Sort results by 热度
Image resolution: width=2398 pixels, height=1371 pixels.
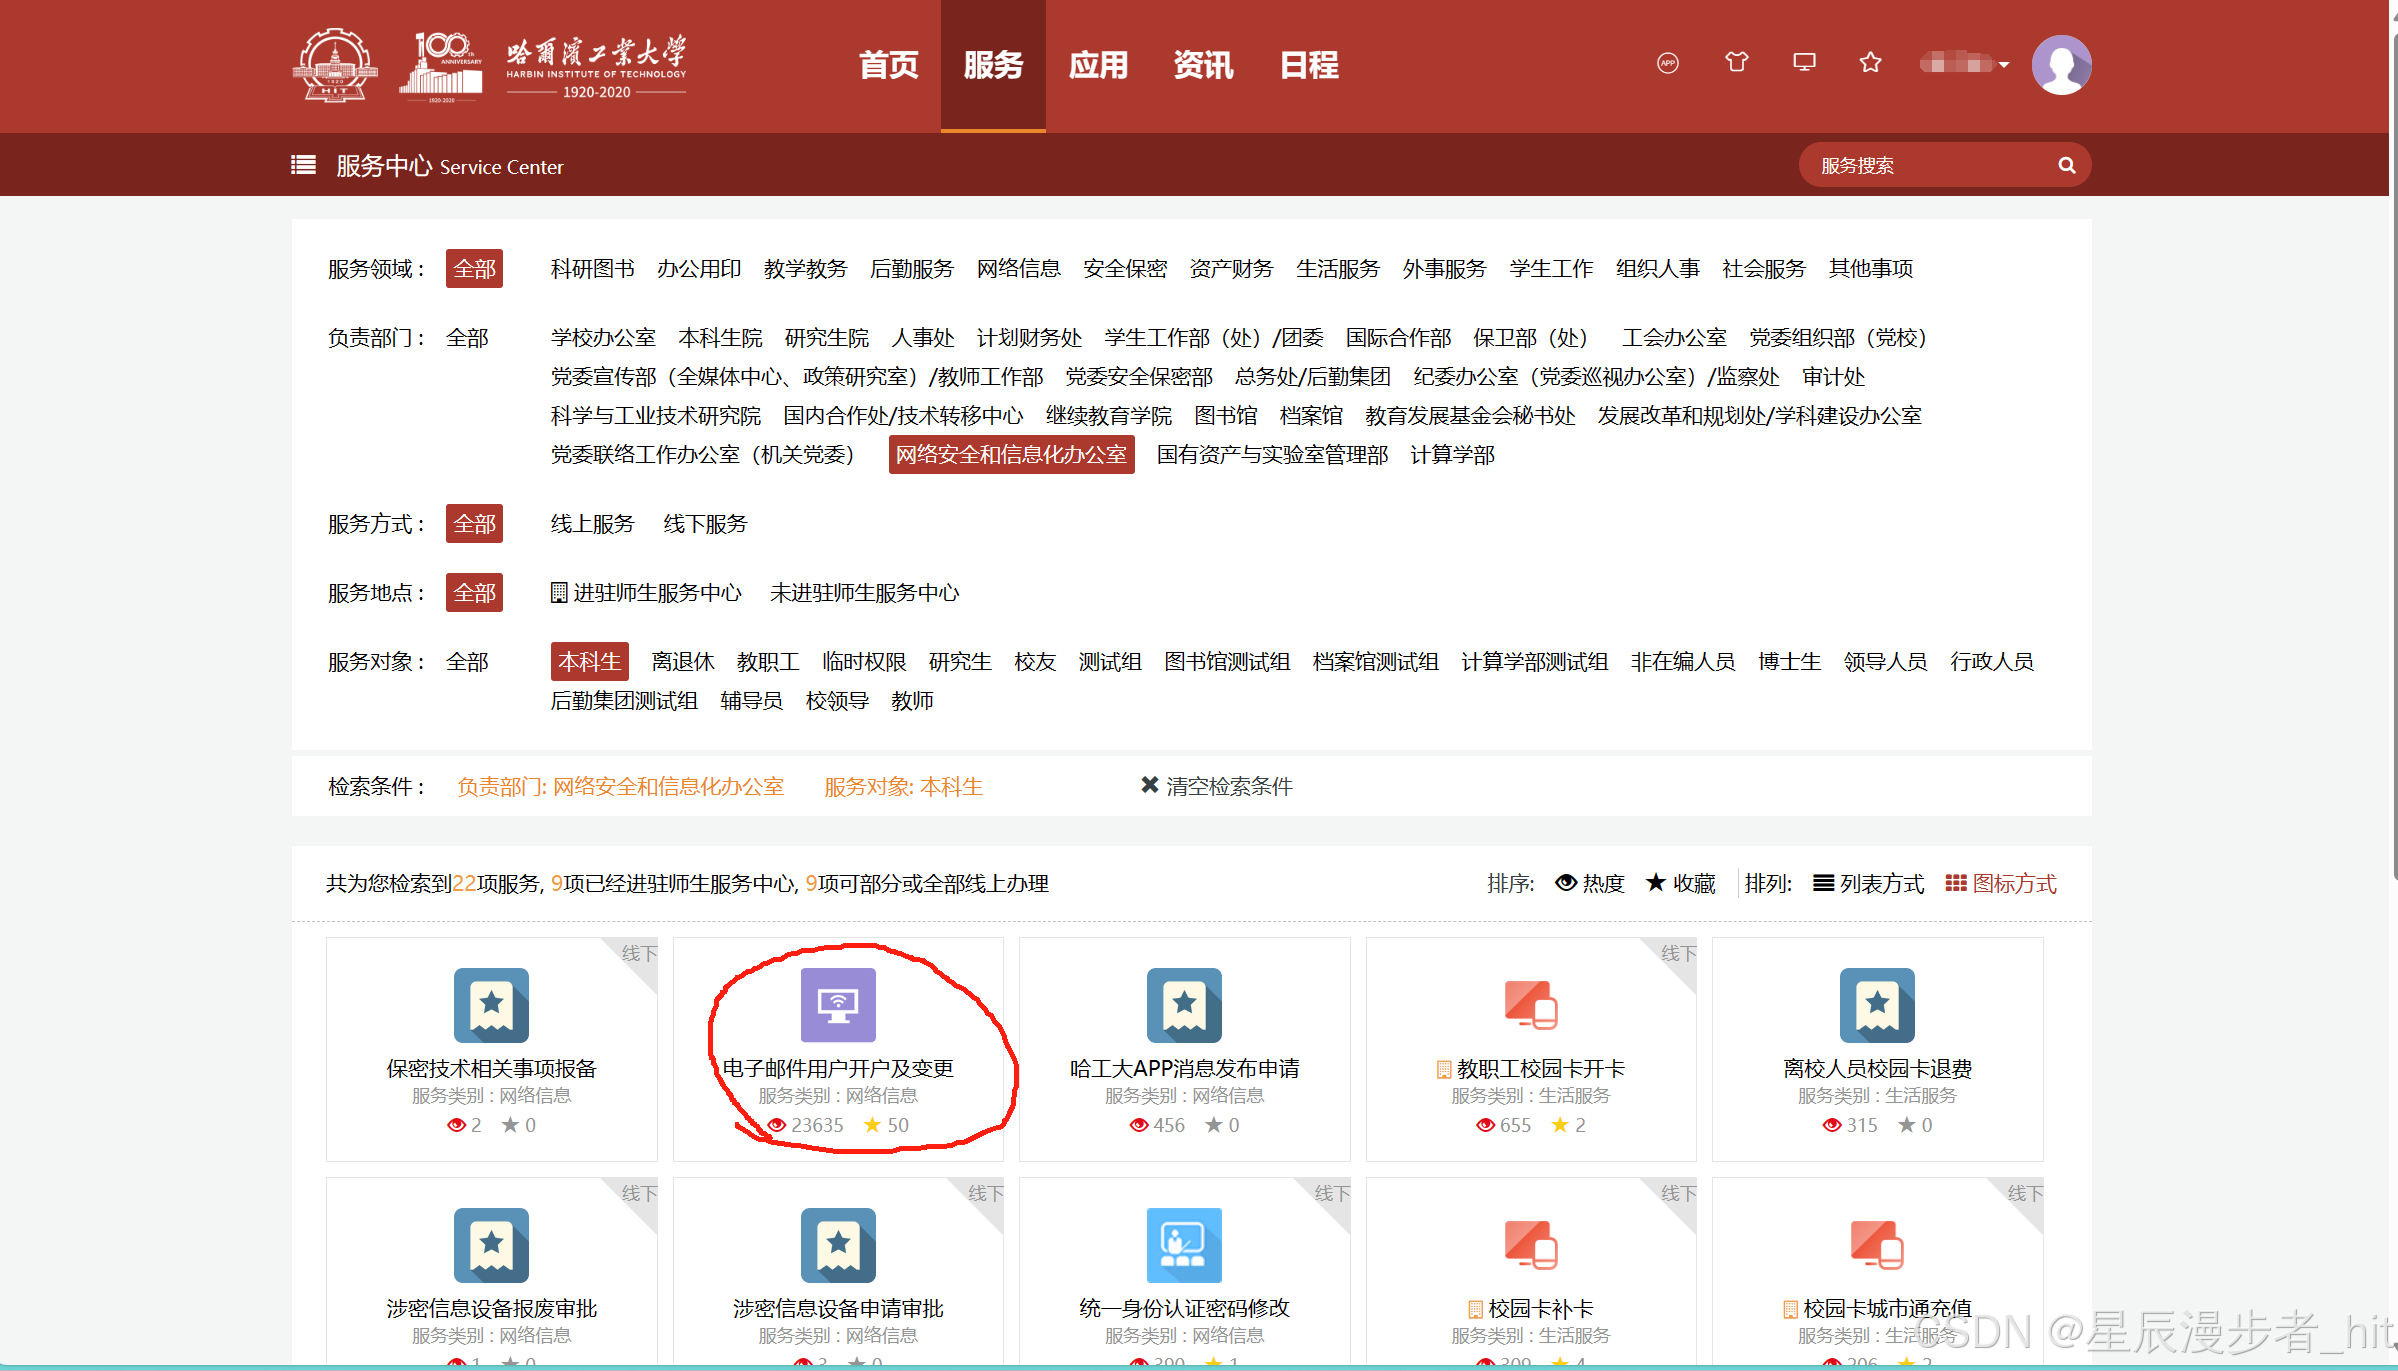coord(1590,884)
